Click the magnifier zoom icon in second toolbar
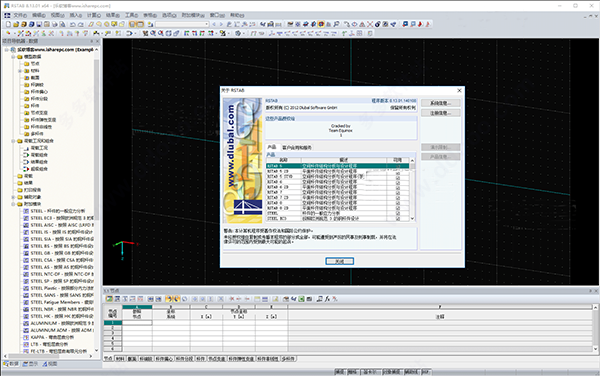This screenshot has height=376, width=600. (153, 33)
